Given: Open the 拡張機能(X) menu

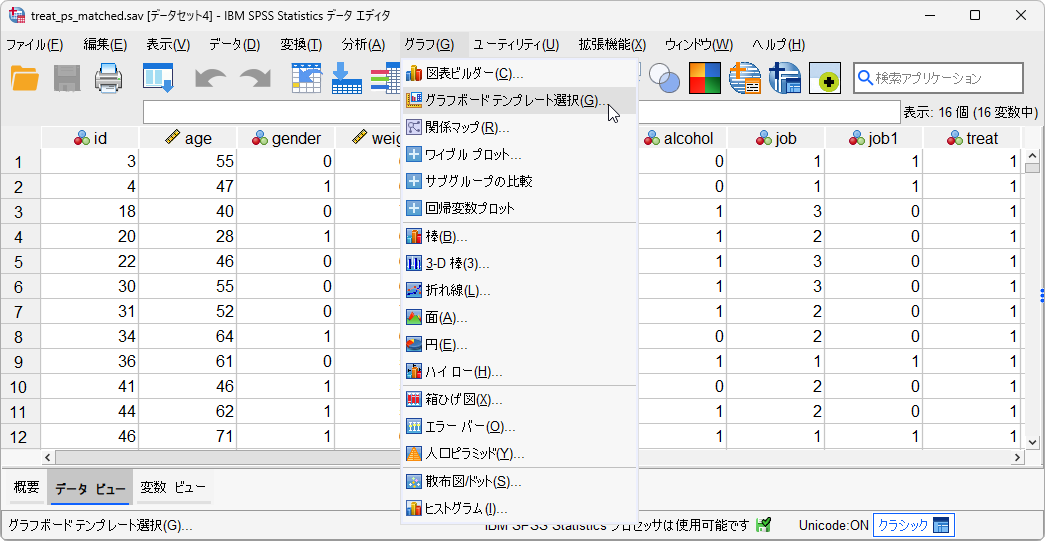Looking at the screenshot, I should [x=612, y=45].
